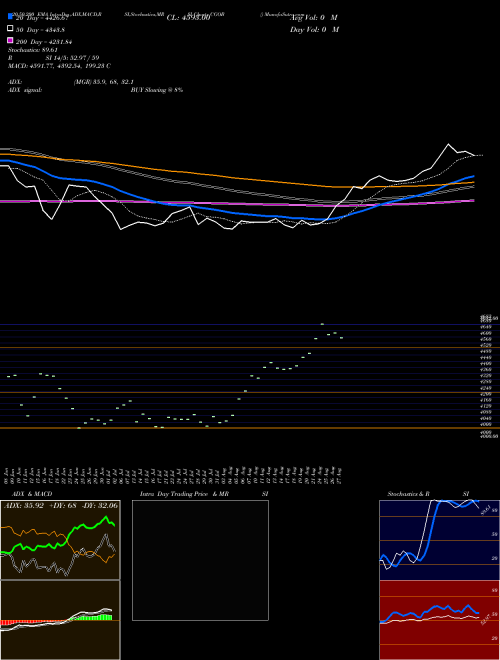Click the MACD values line
Screen dimensions: 500x660
coord(59,66)
